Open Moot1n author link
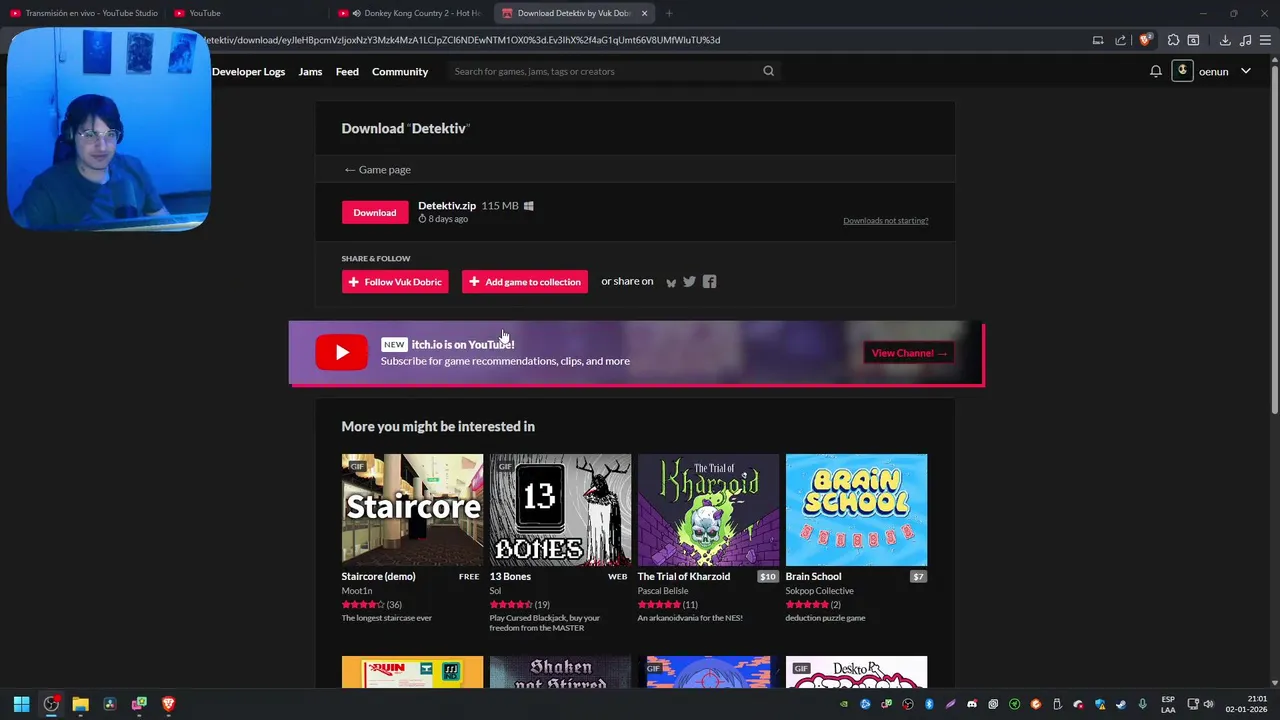This screenshot has width=1280, height=720. pos(357,591)
